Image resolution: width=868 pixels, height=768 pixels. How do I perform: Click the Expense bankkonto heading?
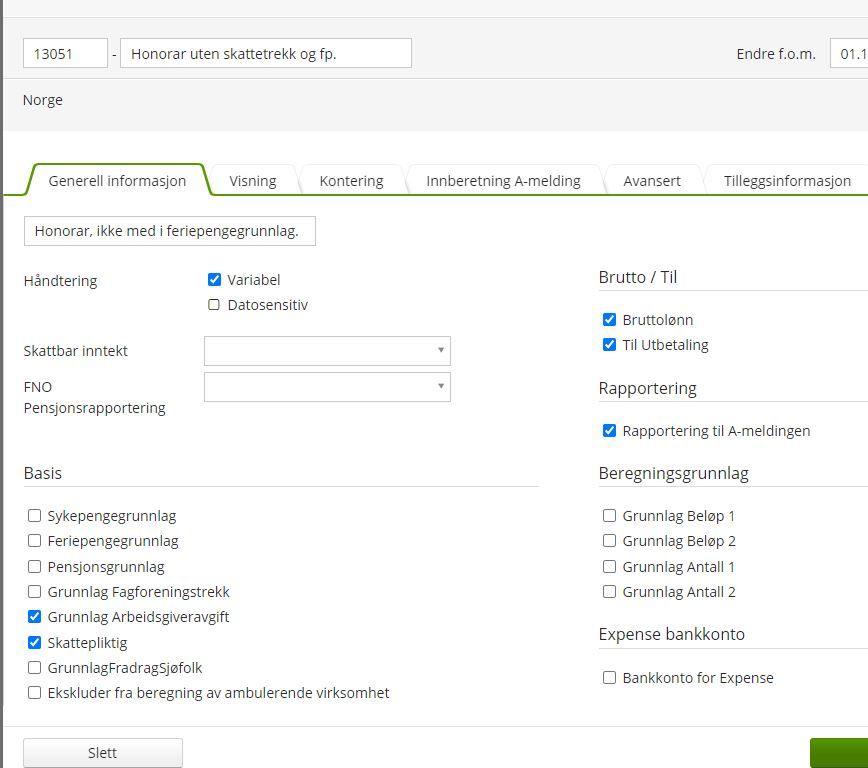click(x=671, y=634)
